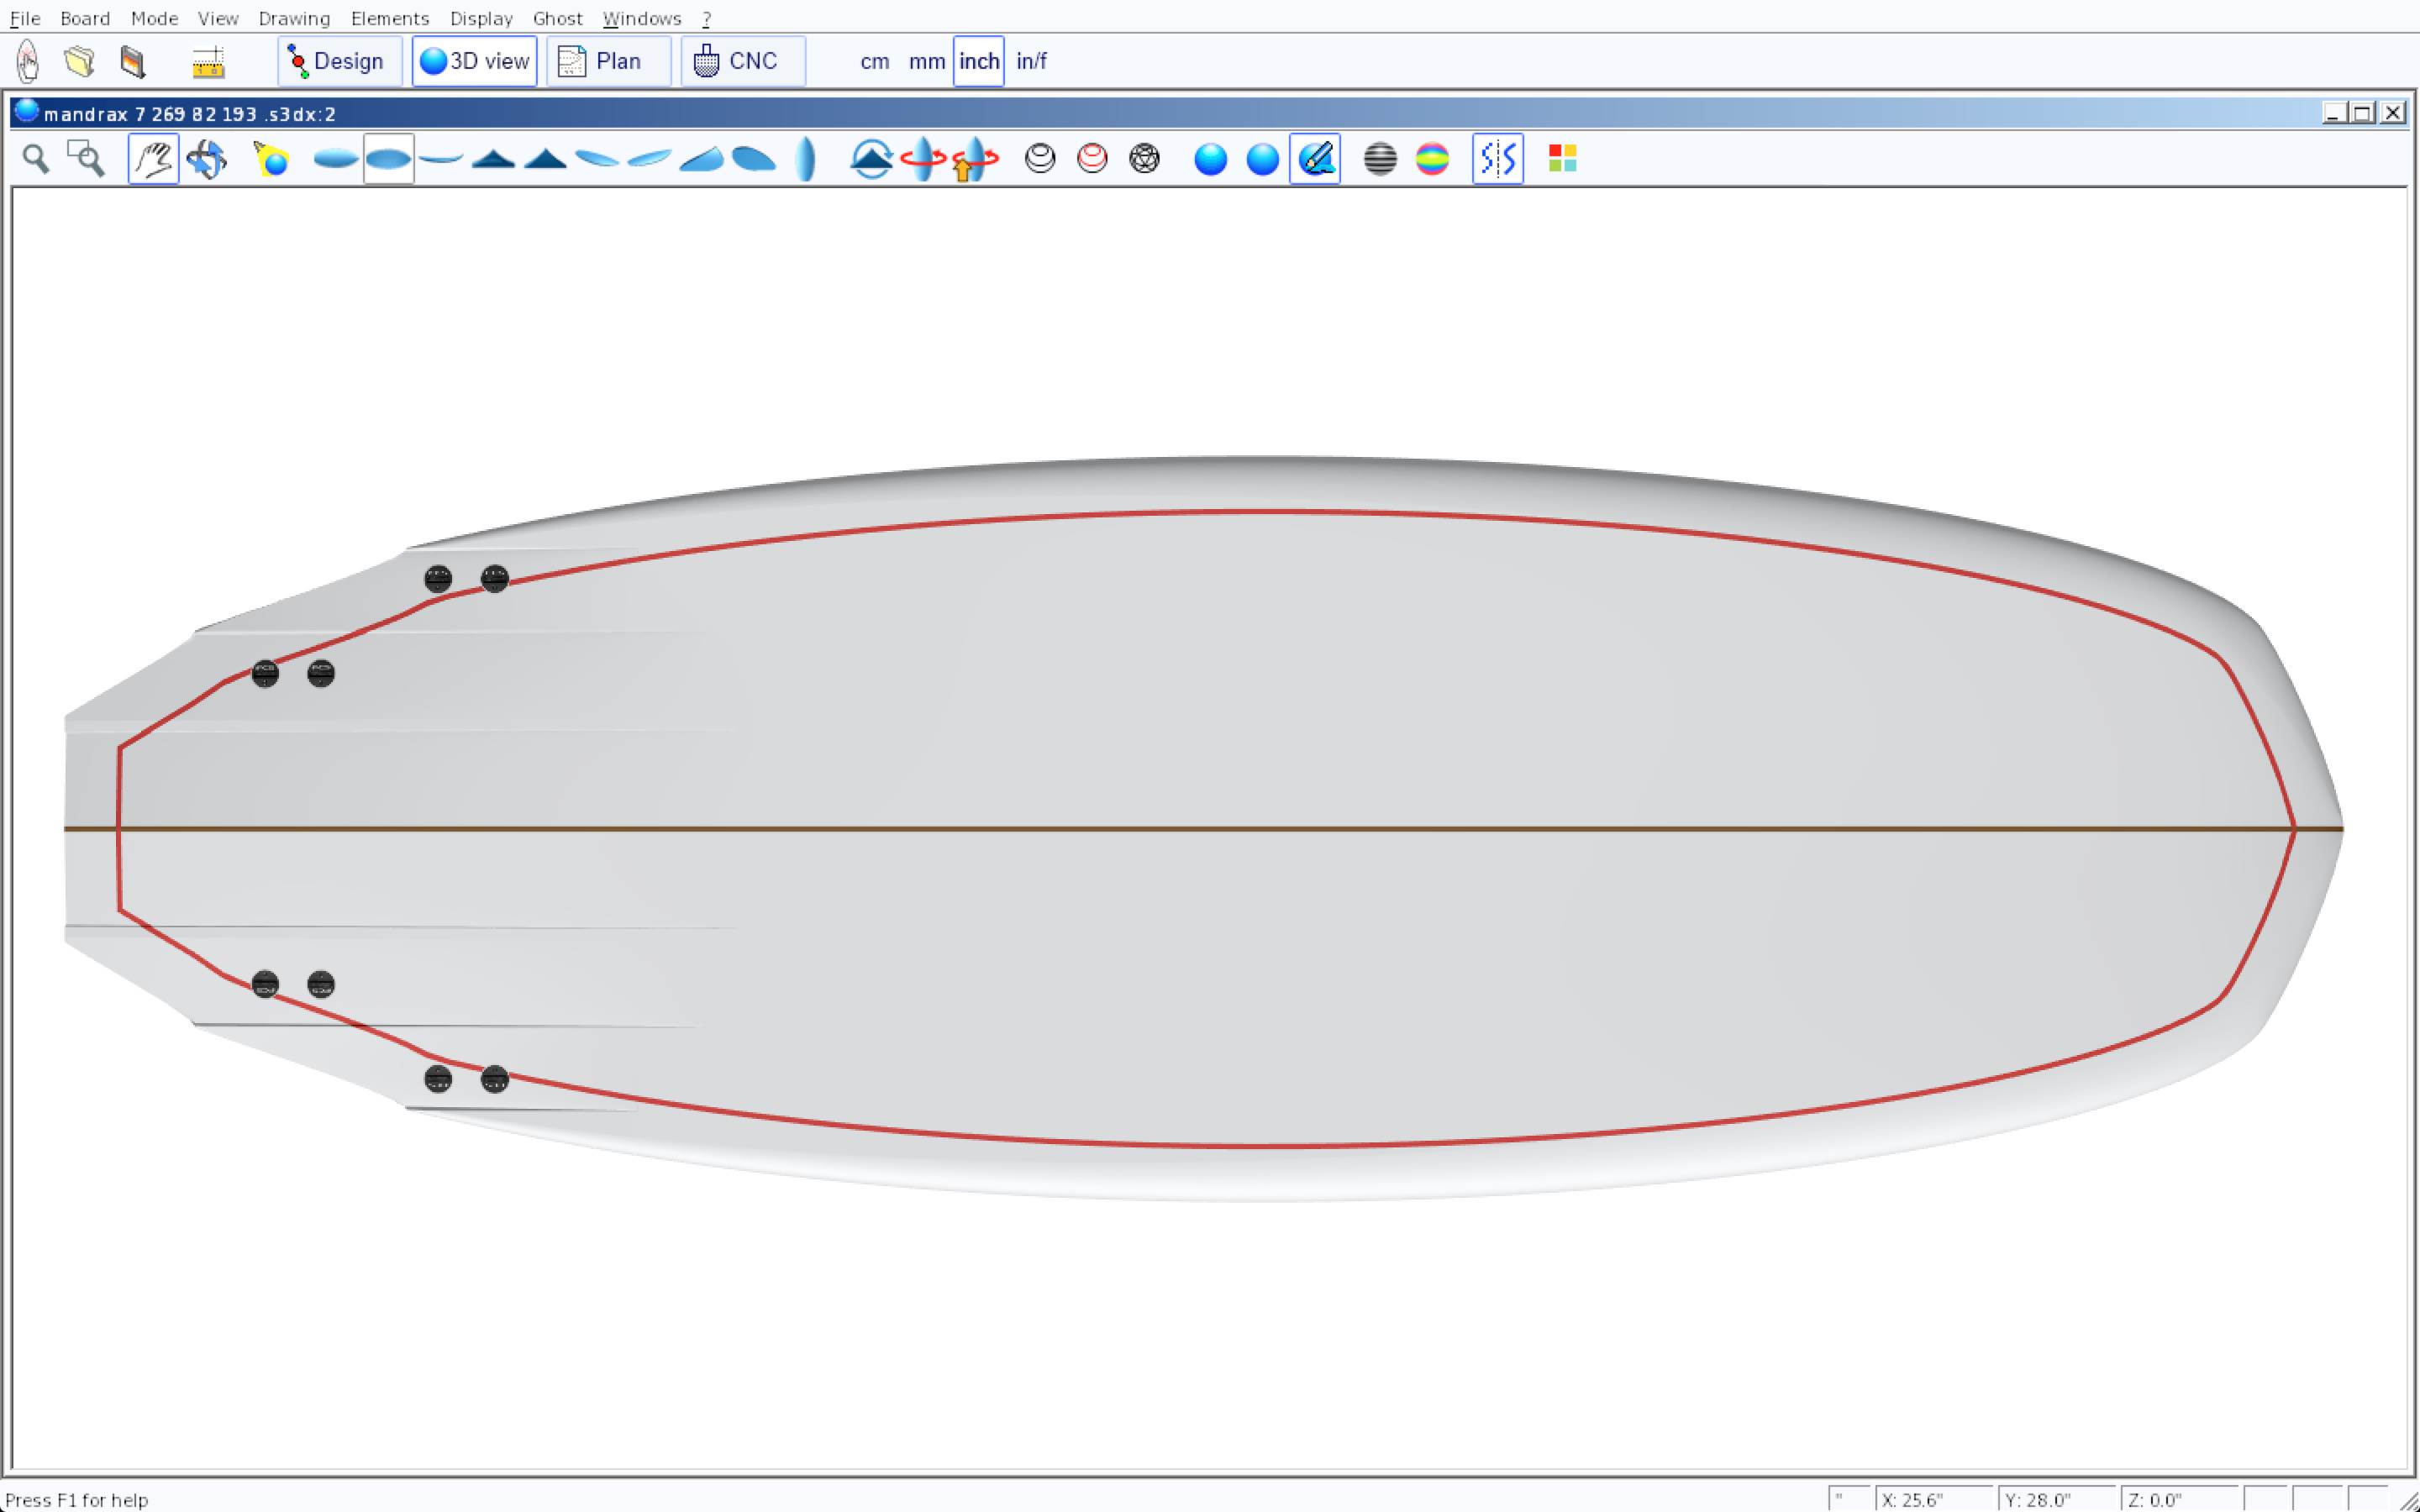This screenshot has width=2420, height=1512.
Task: Click a fin plug on the board
Action: pyautogui.click(x=438, y=579)
